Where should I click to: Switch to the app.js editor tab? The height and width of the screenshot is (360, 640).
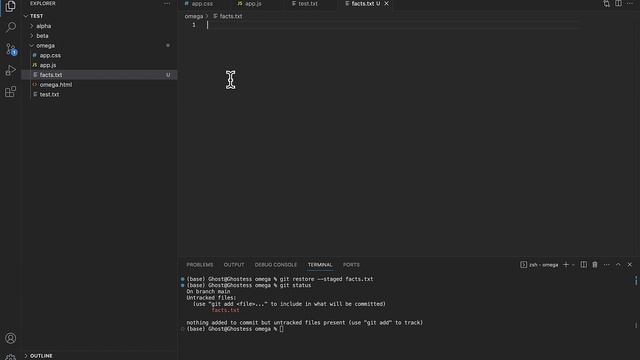coord(250,4)
